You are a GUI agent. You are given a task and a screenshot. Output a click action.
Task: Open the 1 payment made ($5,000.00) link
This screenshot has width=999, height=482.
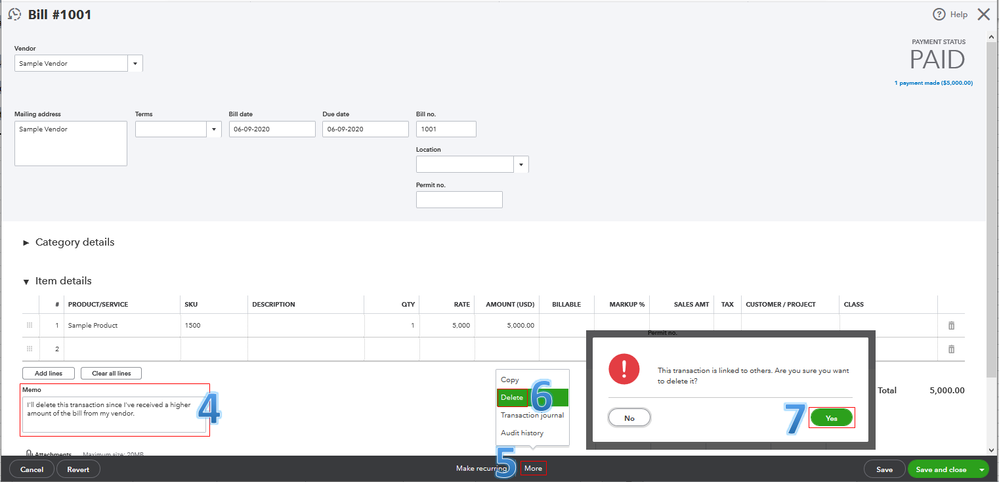pos(933,83)
